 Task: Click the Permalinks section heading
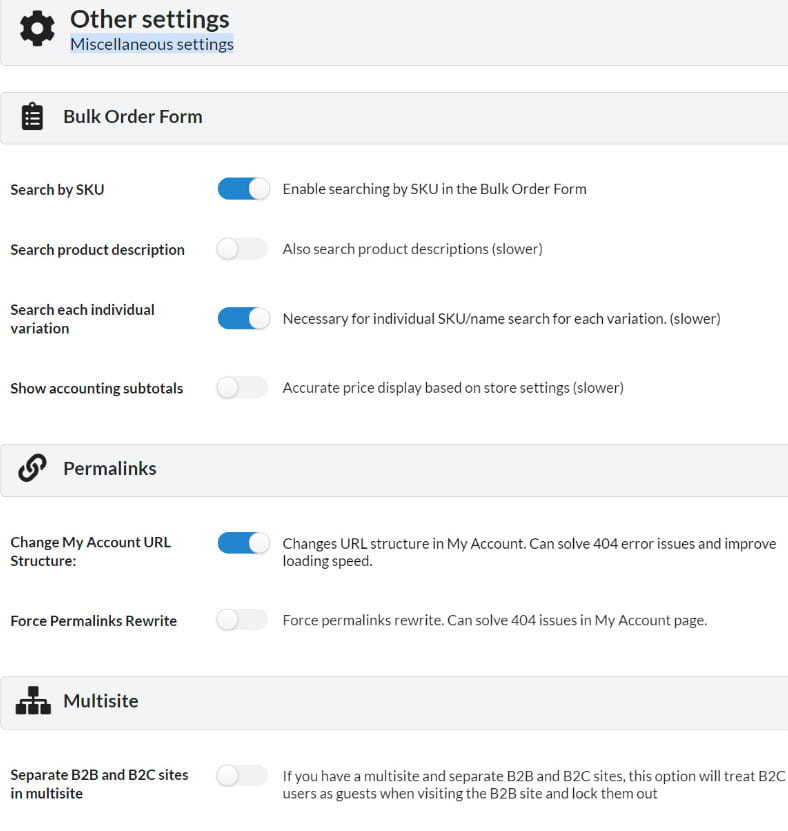click(110, 468)
